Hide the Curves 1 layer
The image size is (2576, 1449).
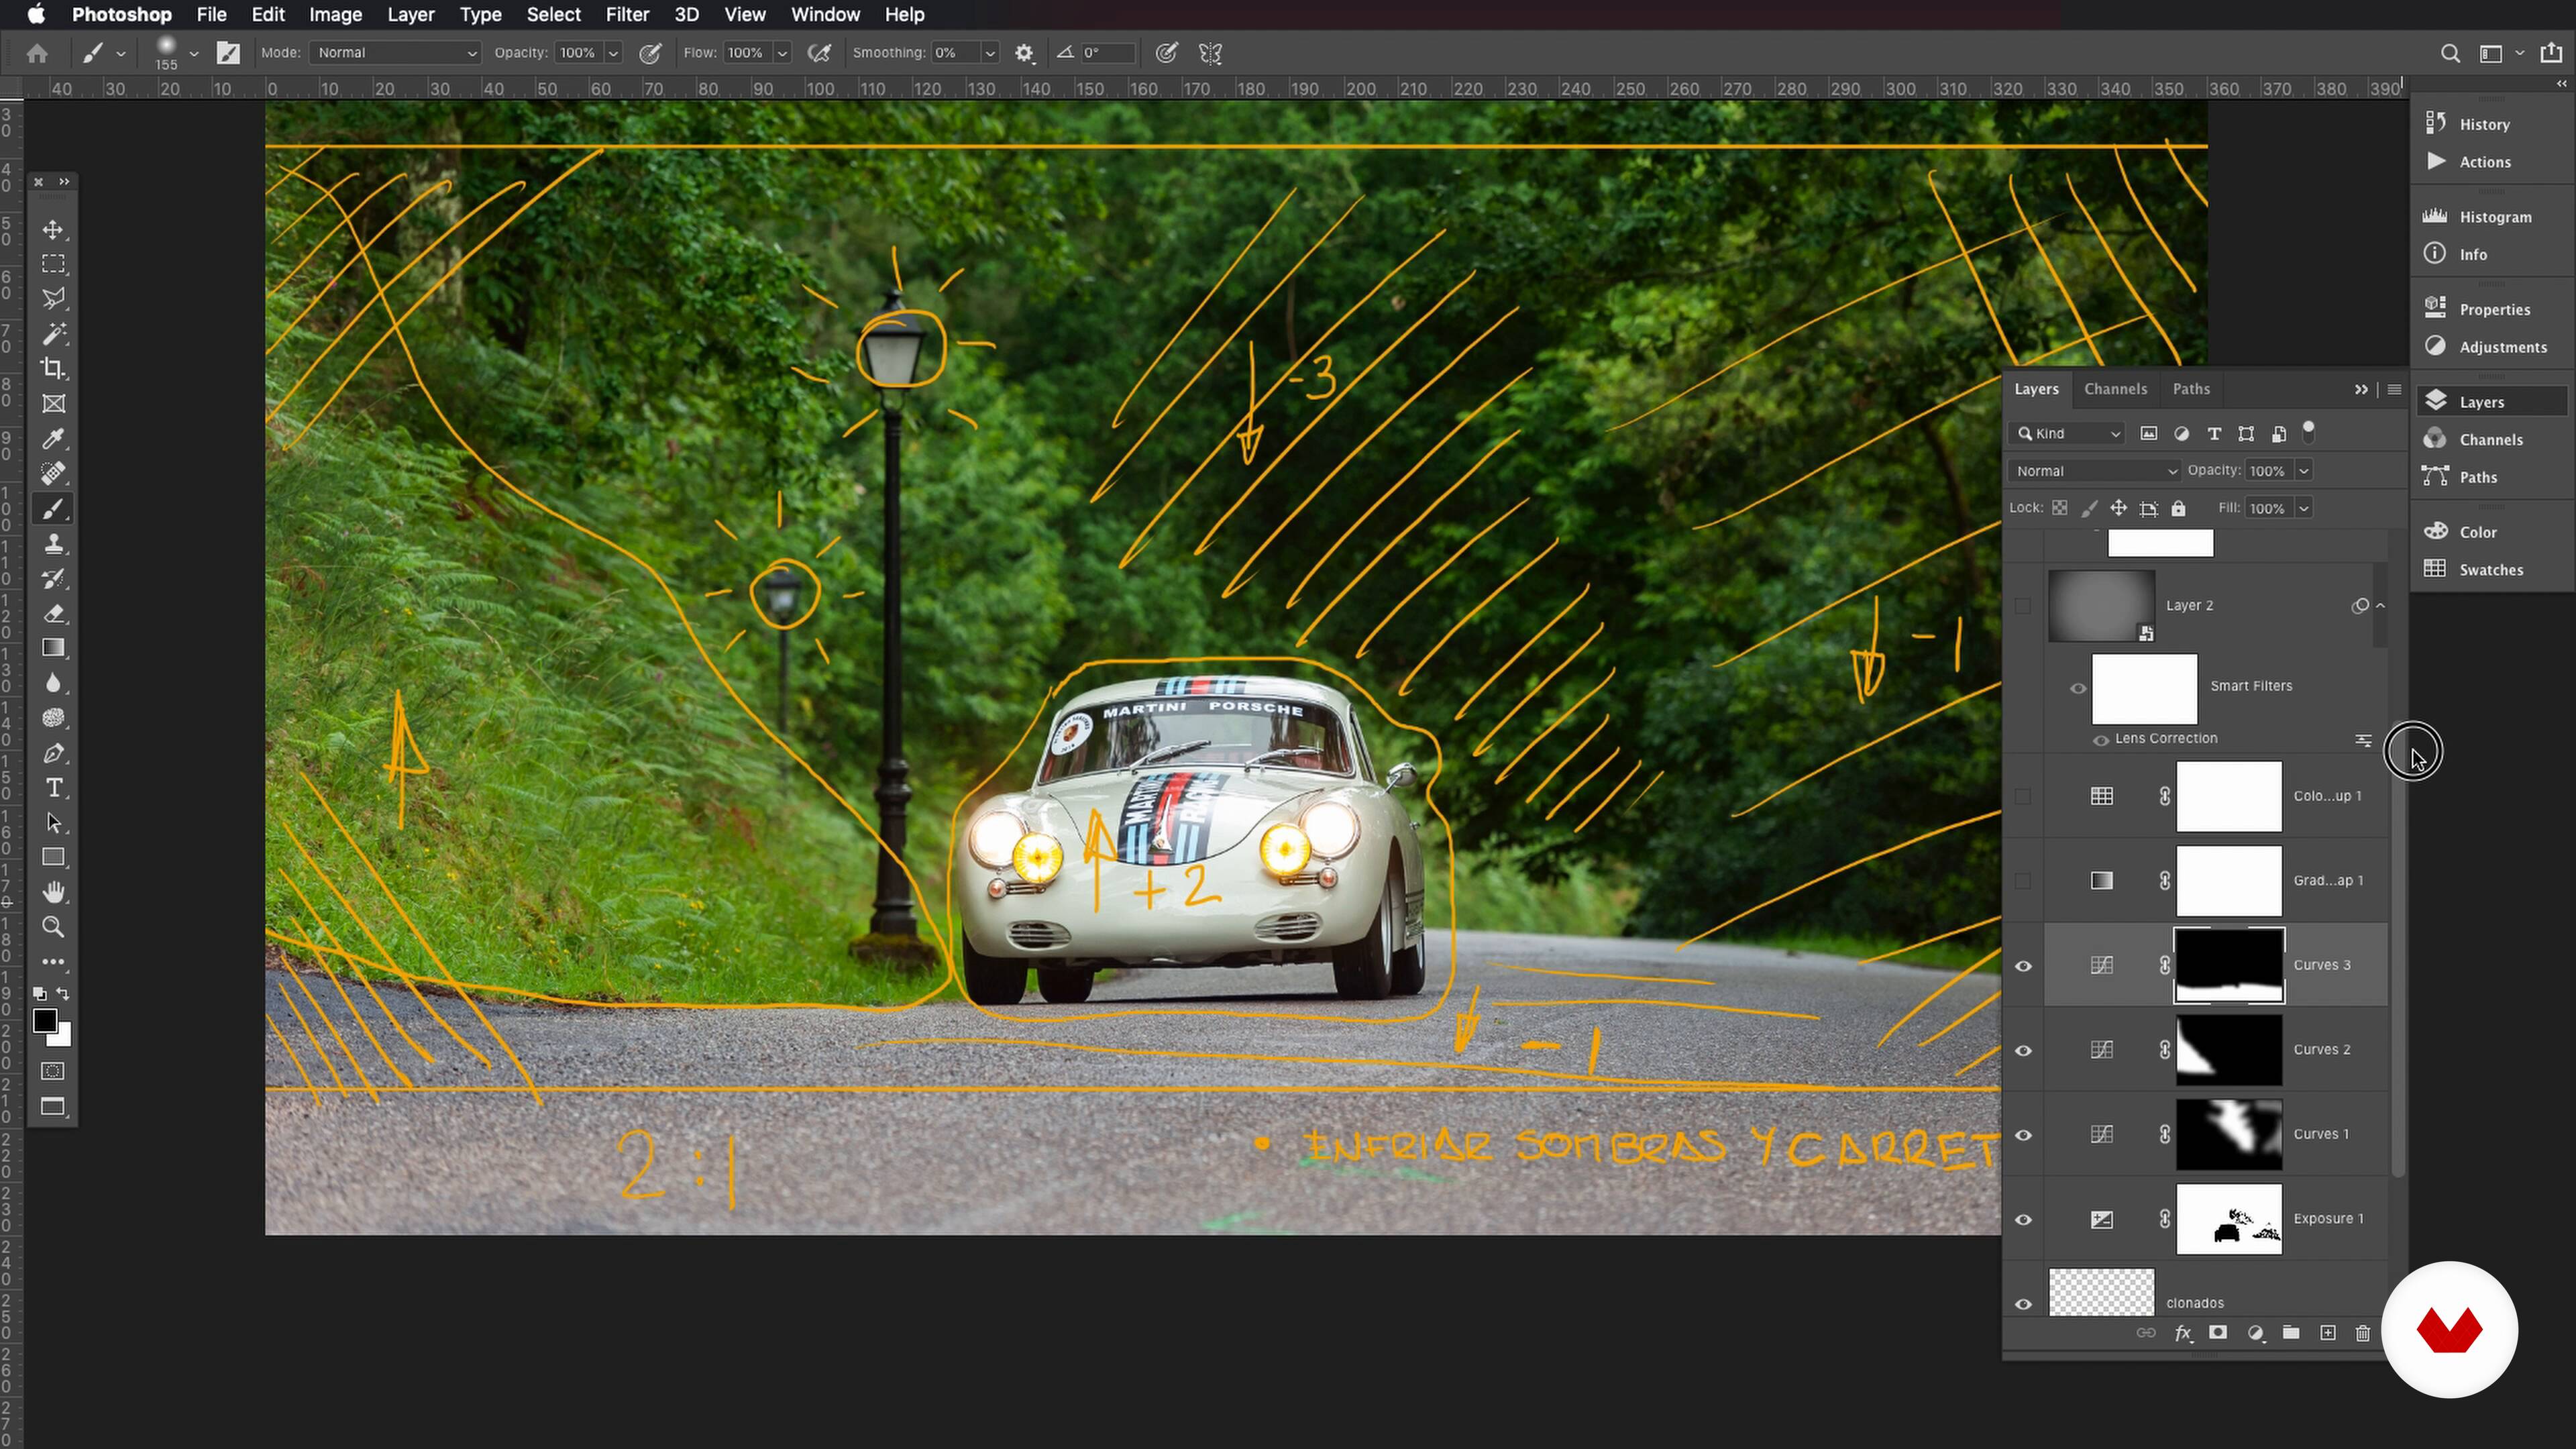pos(2023,1135)
